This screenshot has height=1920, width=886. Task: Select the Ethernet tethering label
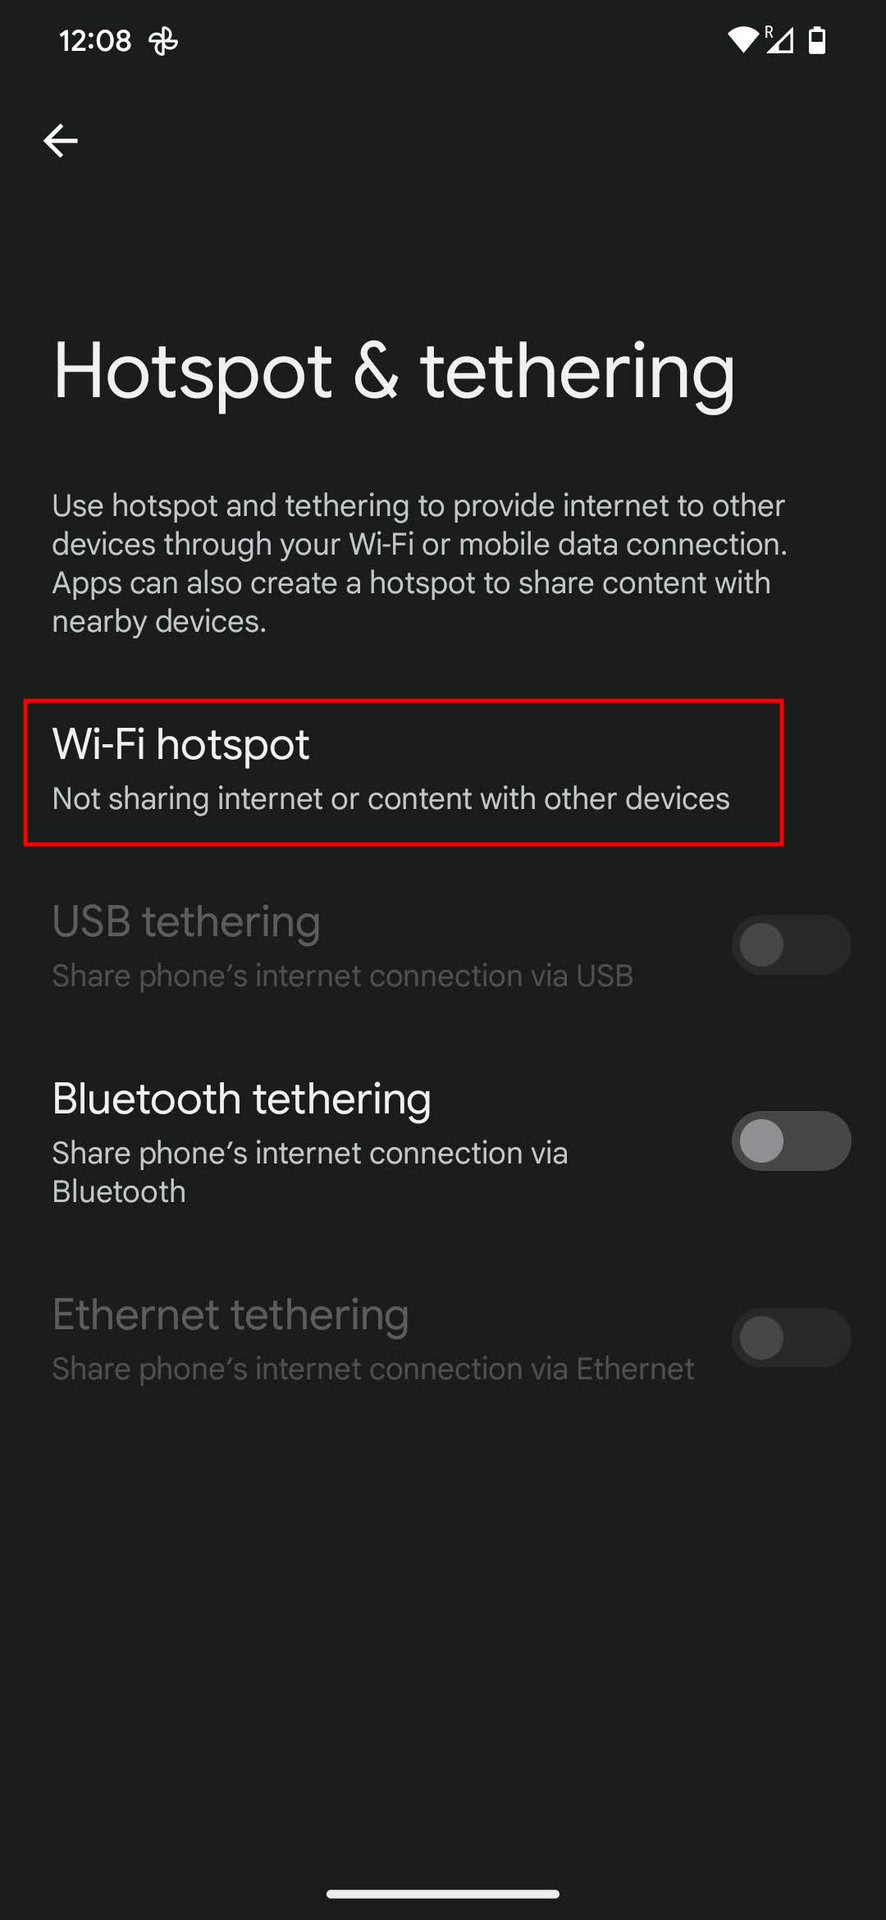click(231, 1315)
